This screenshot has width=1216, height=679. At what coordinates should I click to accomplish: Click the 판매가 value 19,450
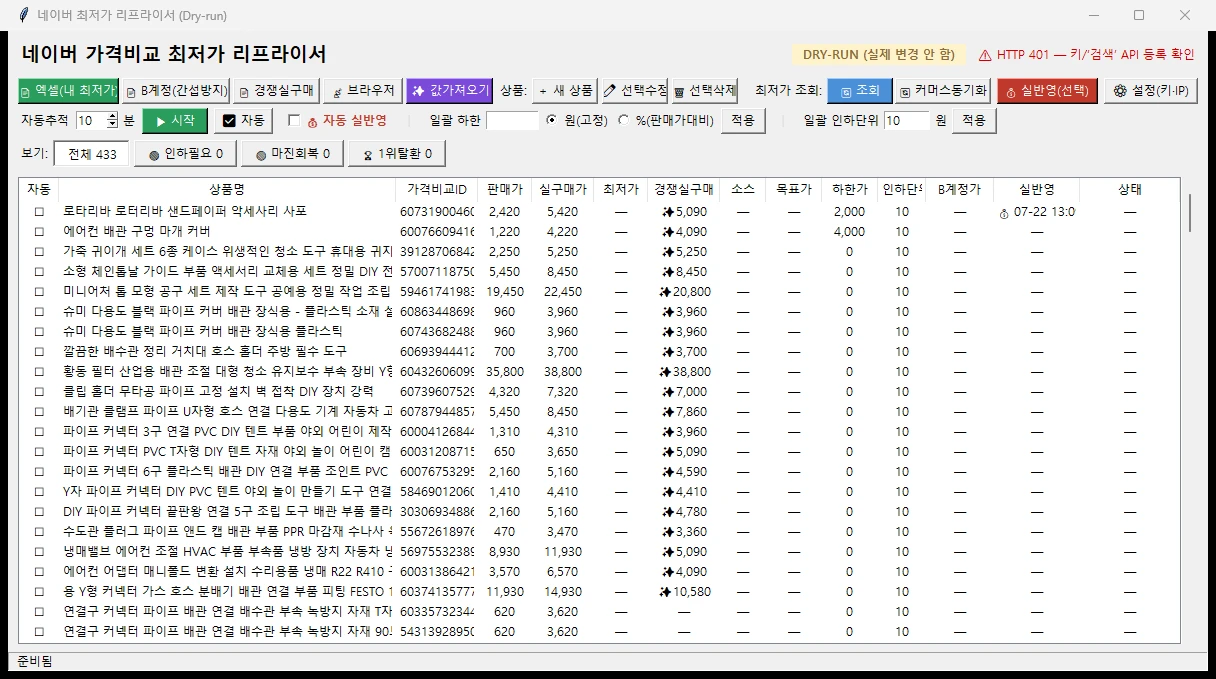(x=505, y=292)
